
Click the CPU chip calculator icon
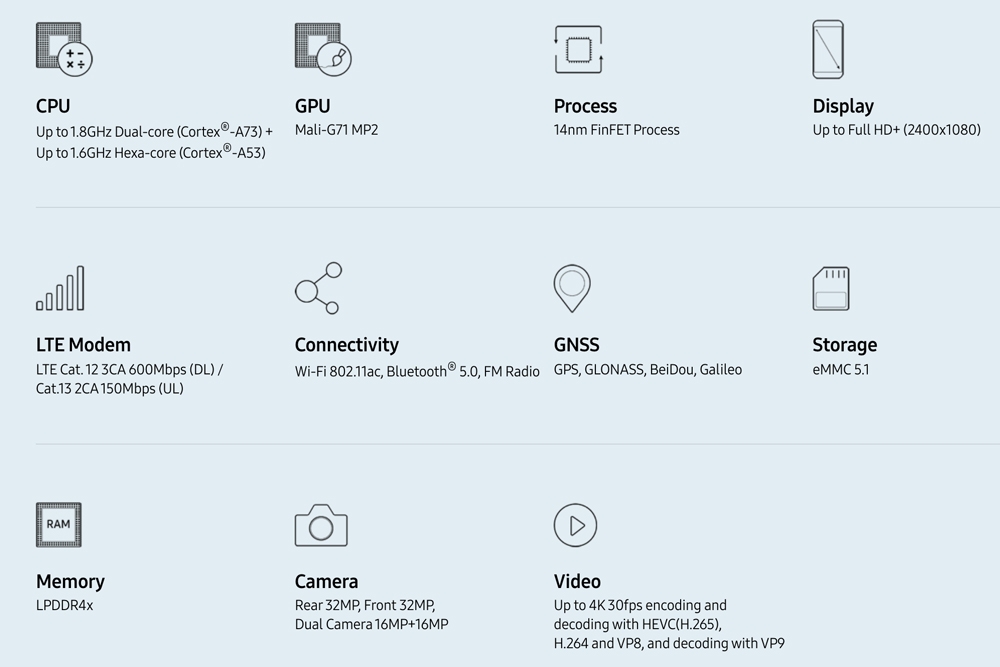pyautogui.click(x=64, y=48)
